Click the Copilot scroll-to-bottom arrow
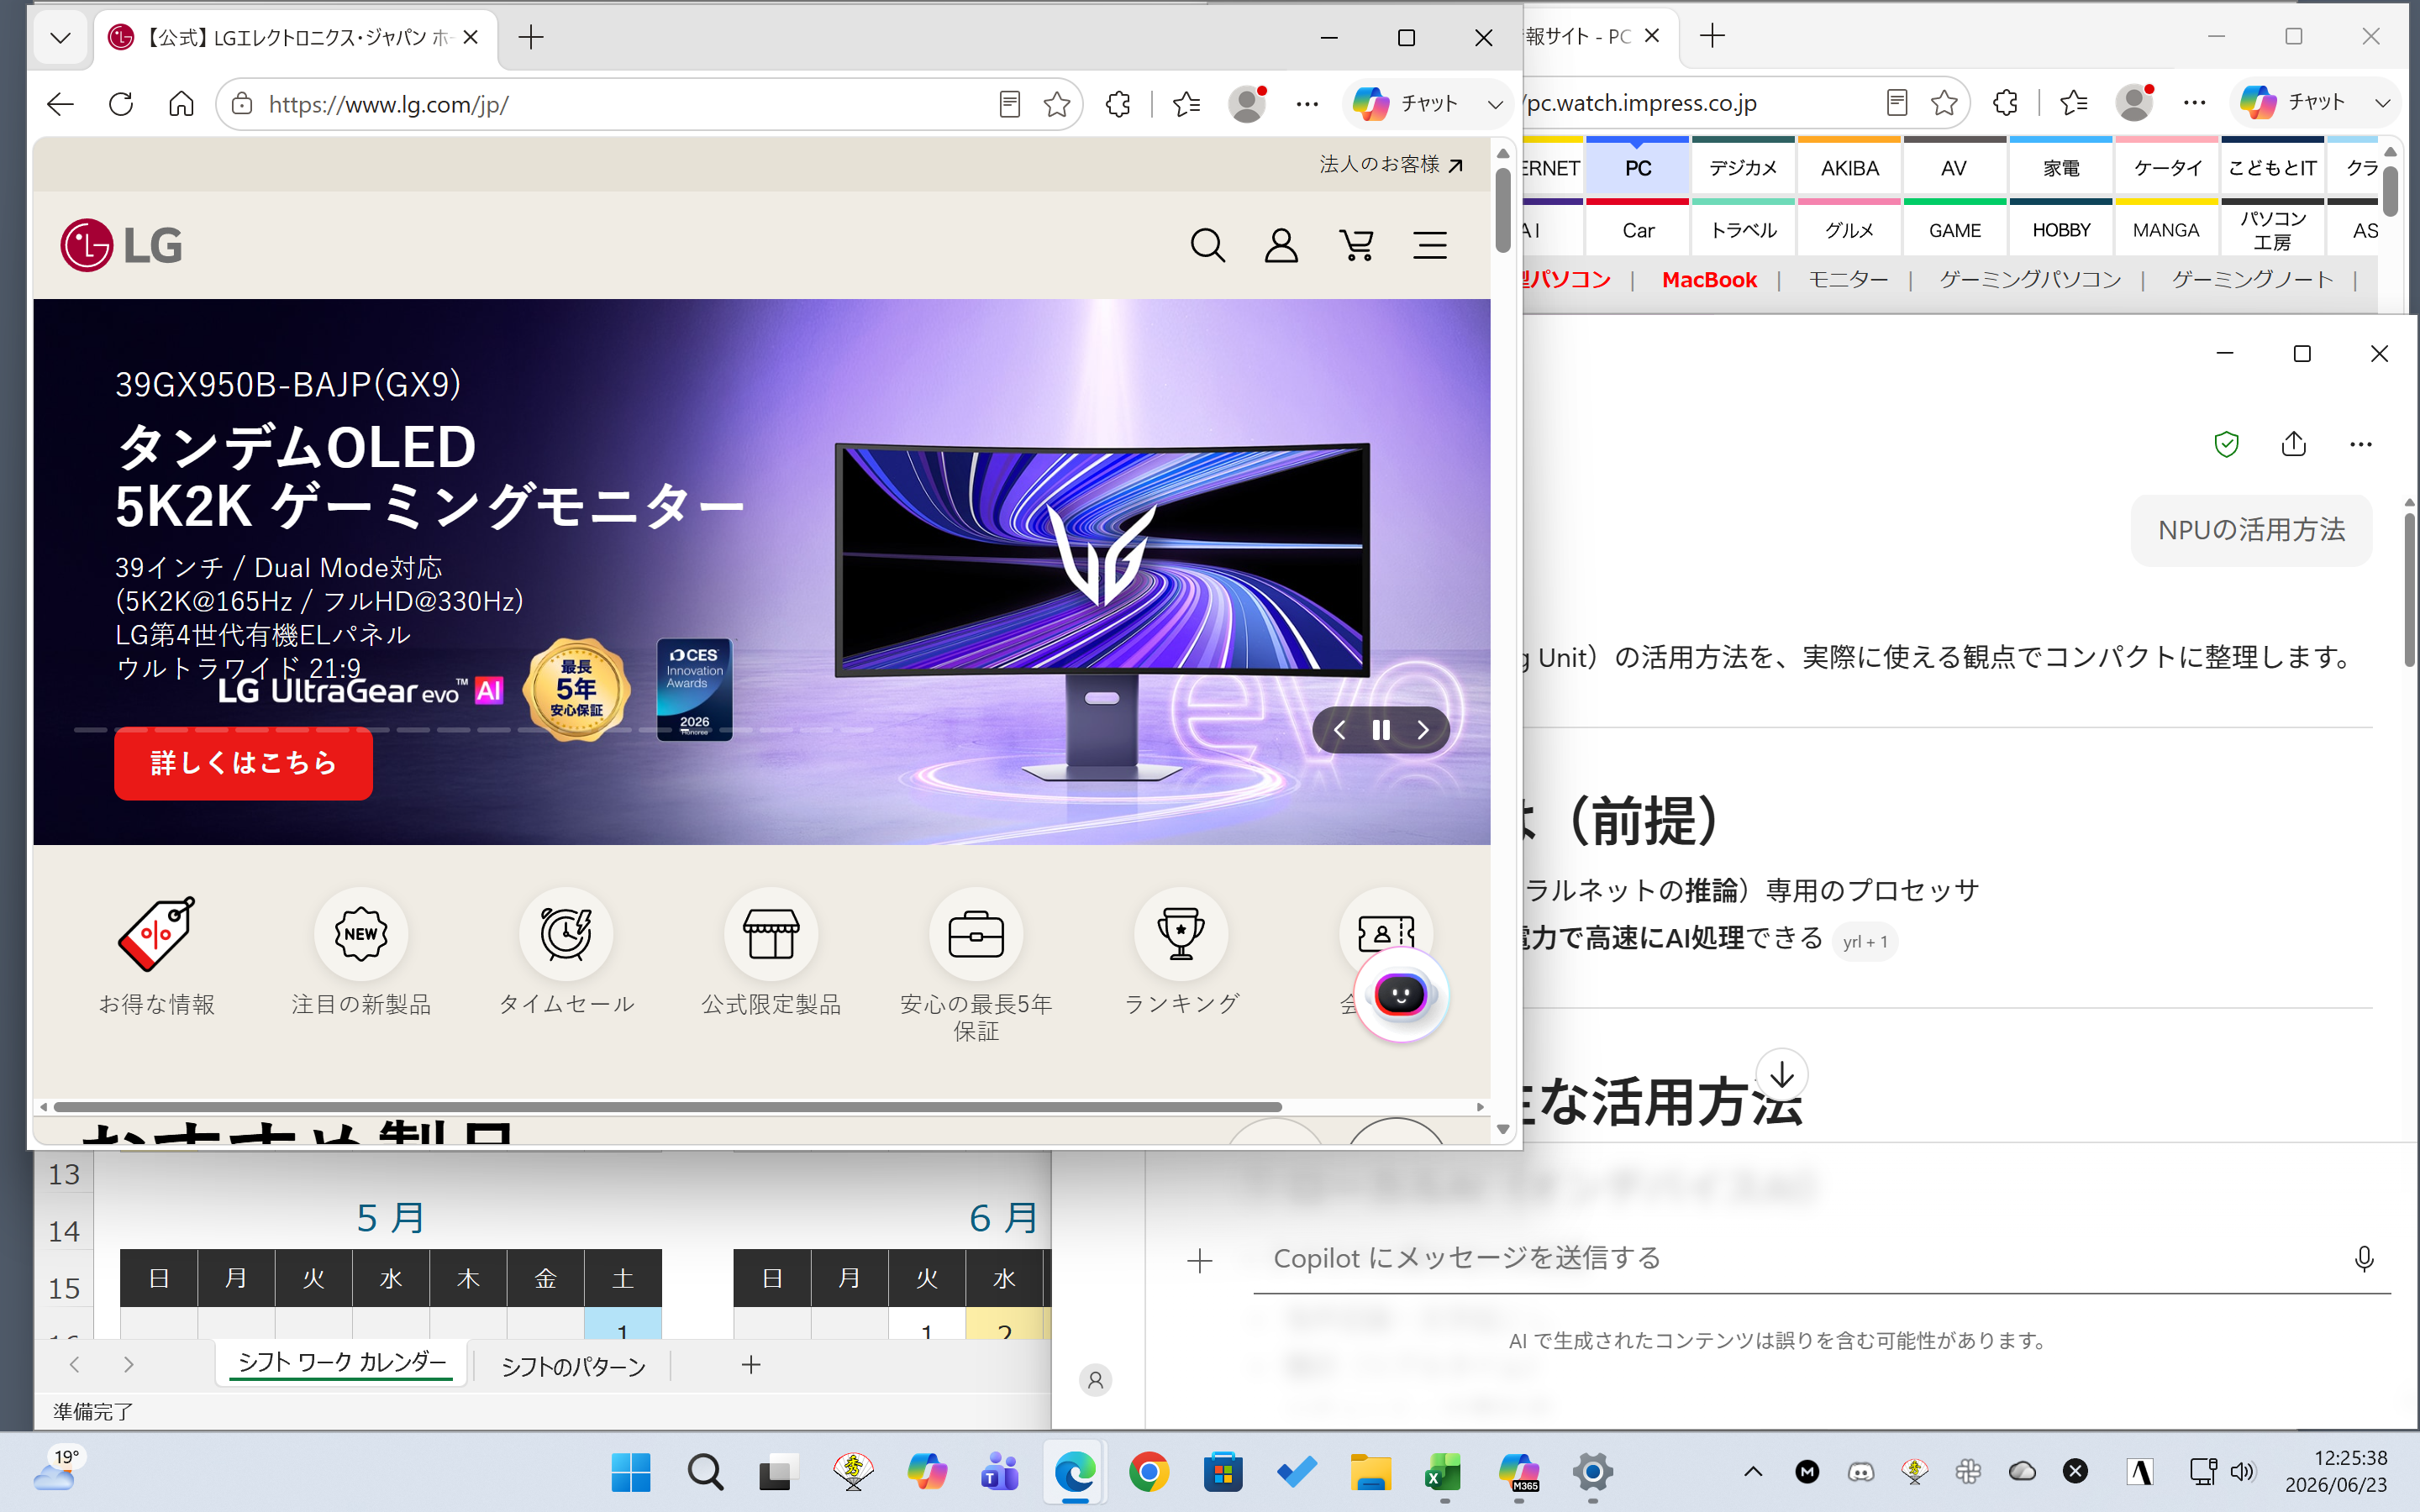Screen dimensions: 2420x1512 [1782, 1074]
